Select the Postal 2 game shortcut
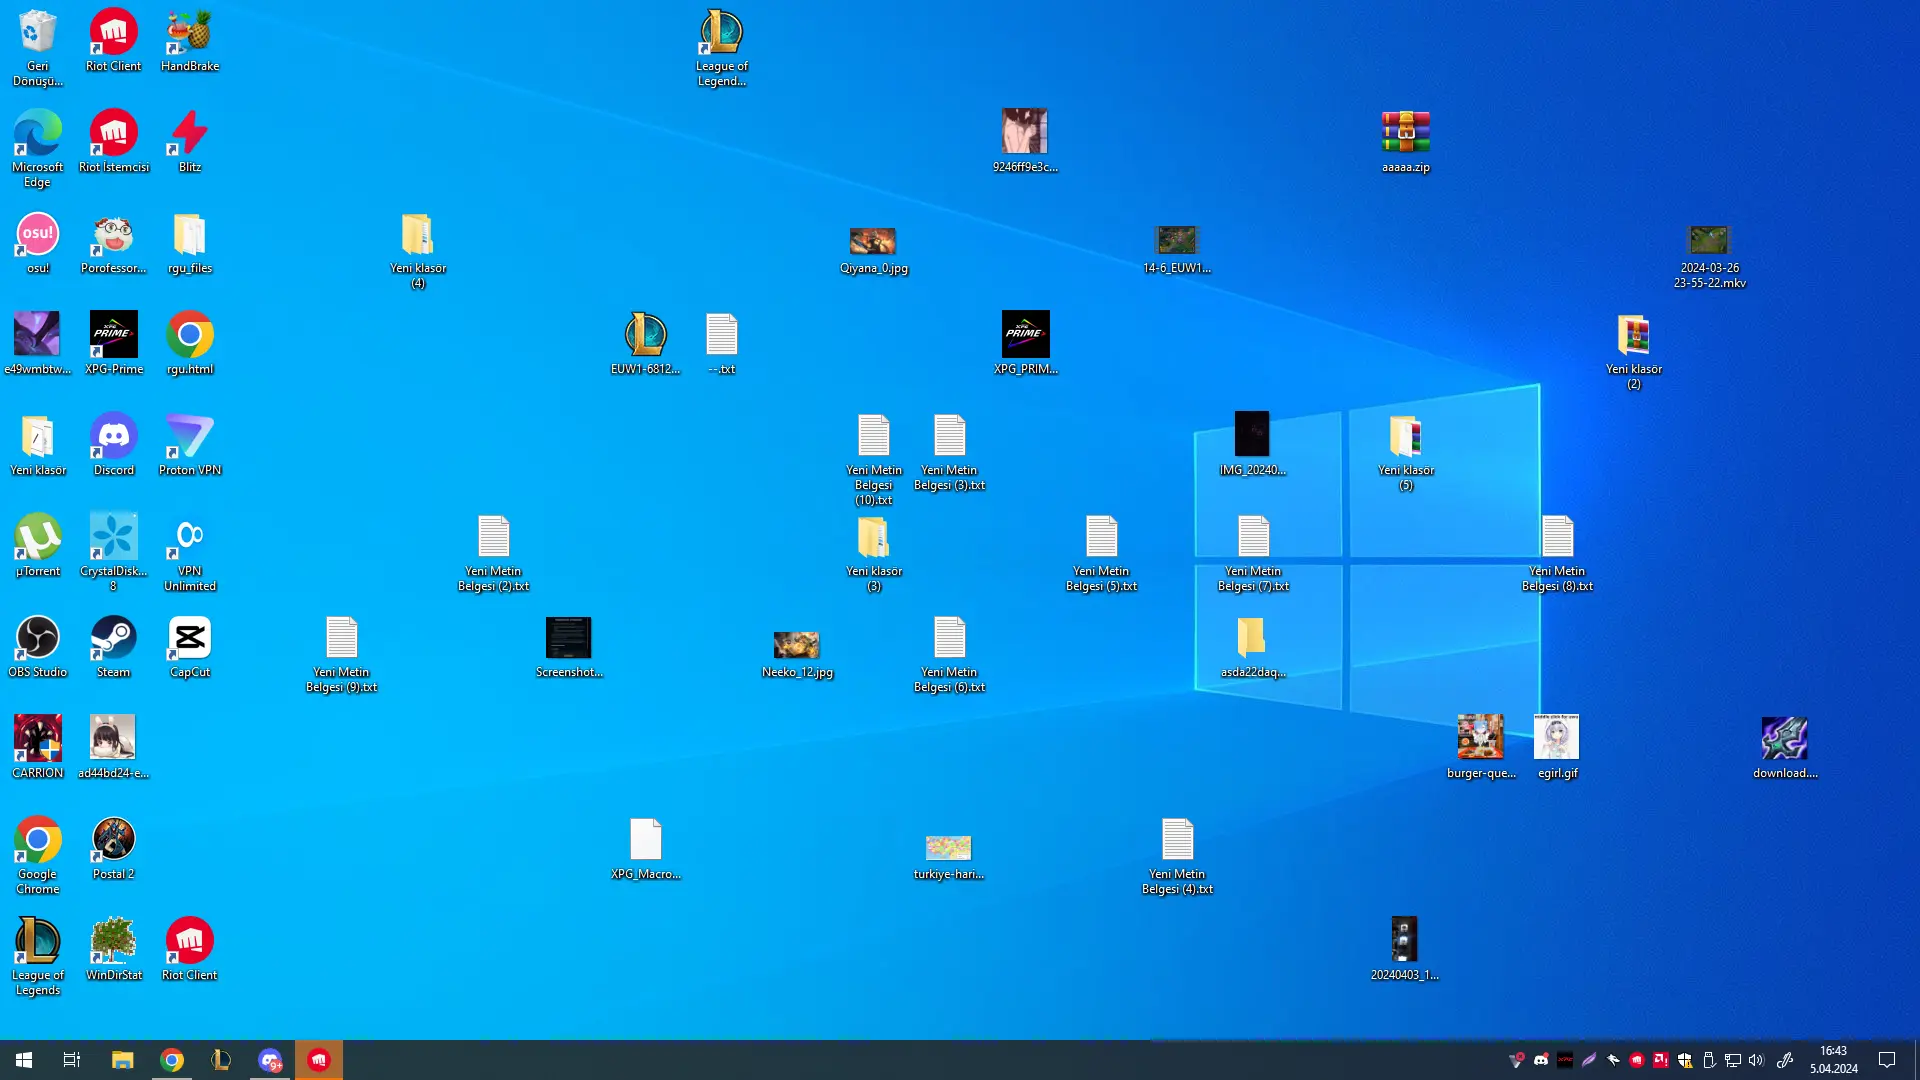1920x1080 pixels. coord(114,848)
